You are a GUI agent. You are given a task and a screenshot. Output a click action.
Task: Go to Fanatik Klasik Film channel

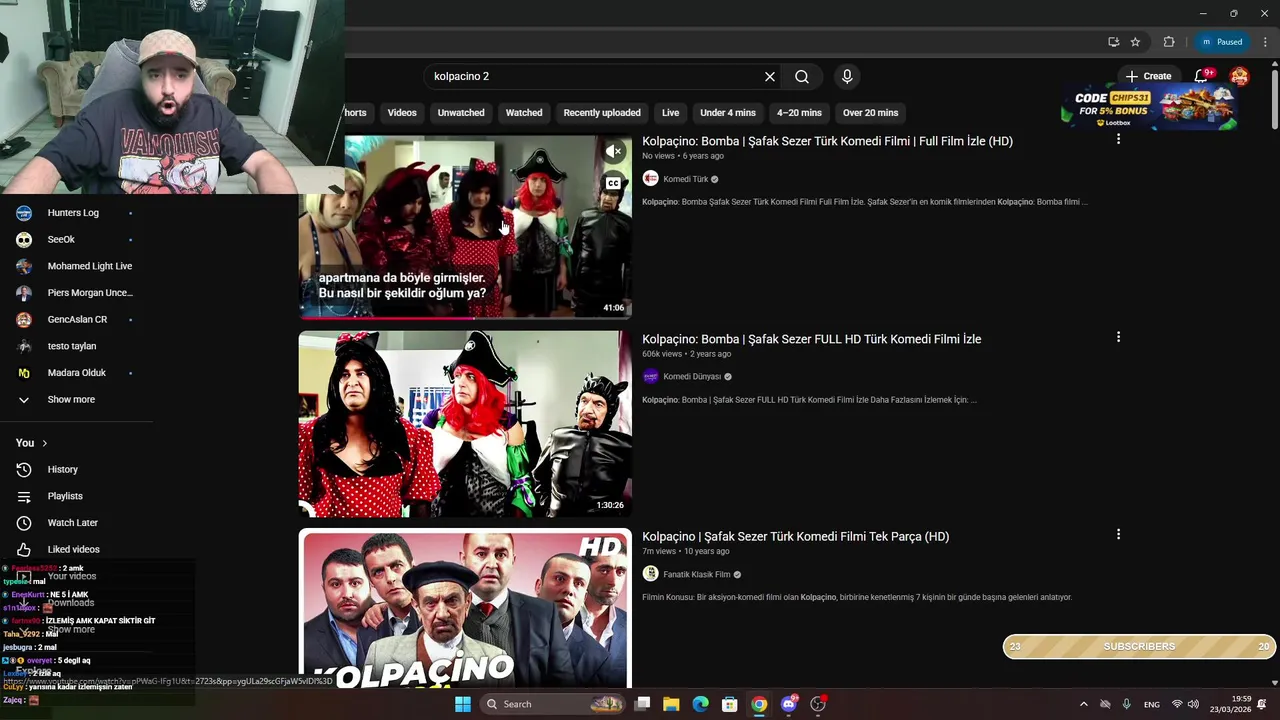(x=696, y=575)
